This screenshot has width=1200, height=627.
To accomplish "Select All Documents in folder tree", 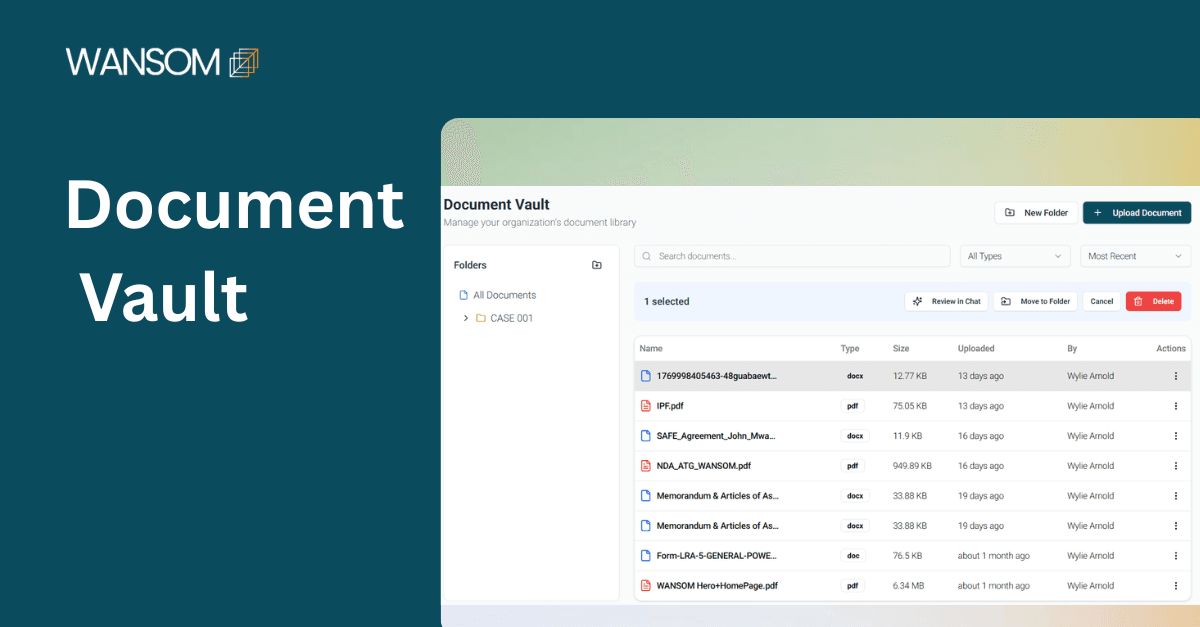I will click(504, 295).
